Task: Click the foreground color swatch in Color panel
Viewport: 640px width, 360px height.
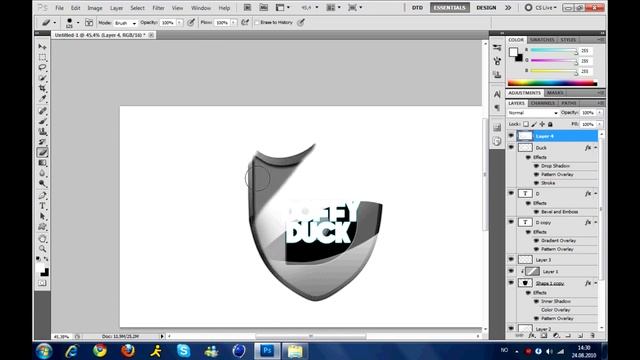Action: pyautogui.click(x=513, y=52)
